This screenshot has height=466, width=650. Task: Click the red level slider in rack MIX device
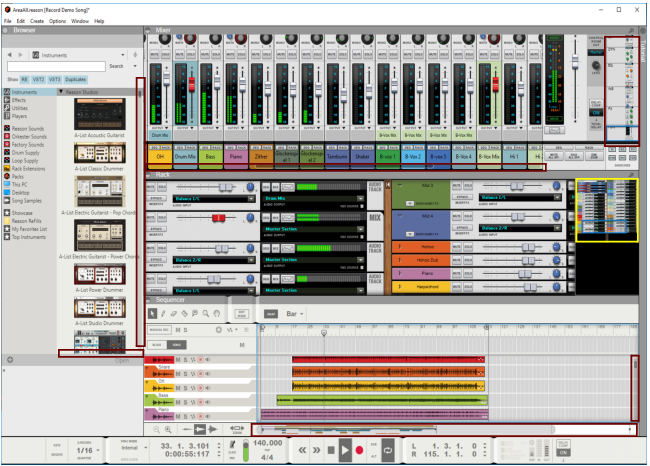point(218,218)
